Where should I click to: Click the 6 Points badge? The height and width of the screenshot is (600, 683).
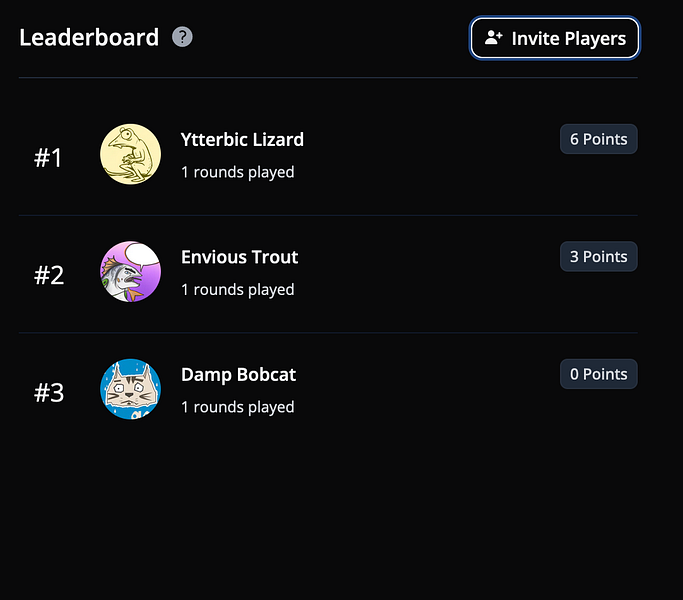[x=598, y=139]
